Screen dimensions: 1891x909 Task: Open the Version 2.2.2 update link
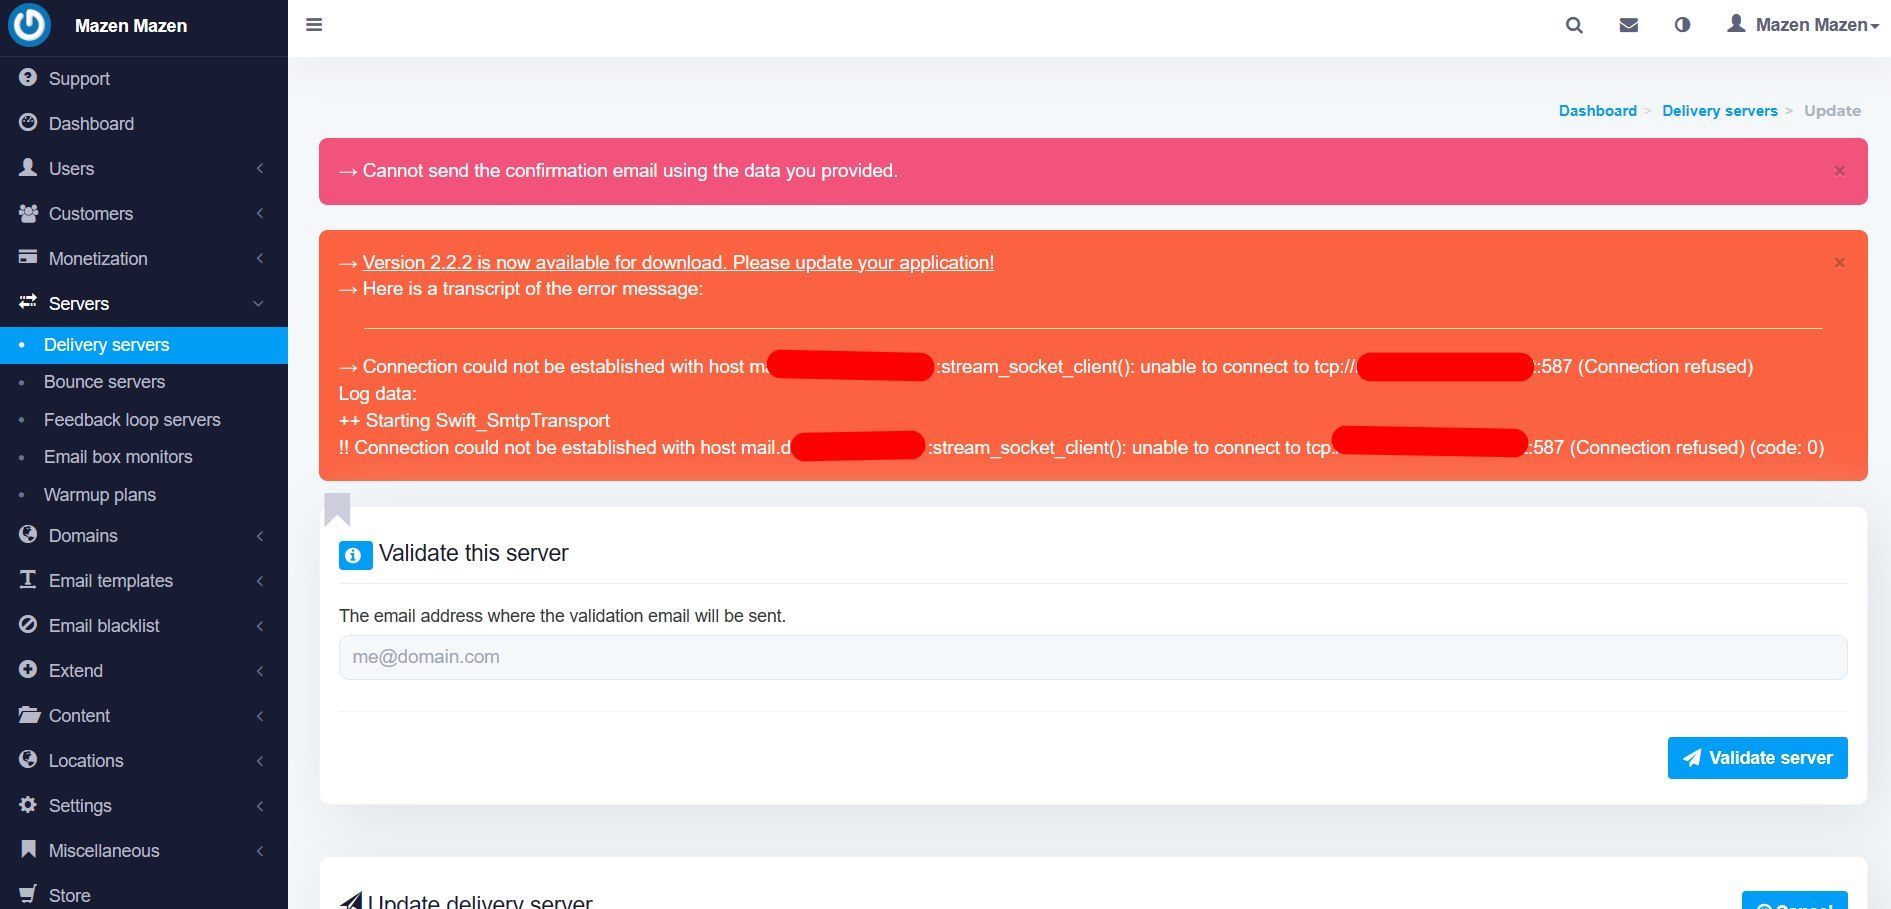(x=678, y=262)
